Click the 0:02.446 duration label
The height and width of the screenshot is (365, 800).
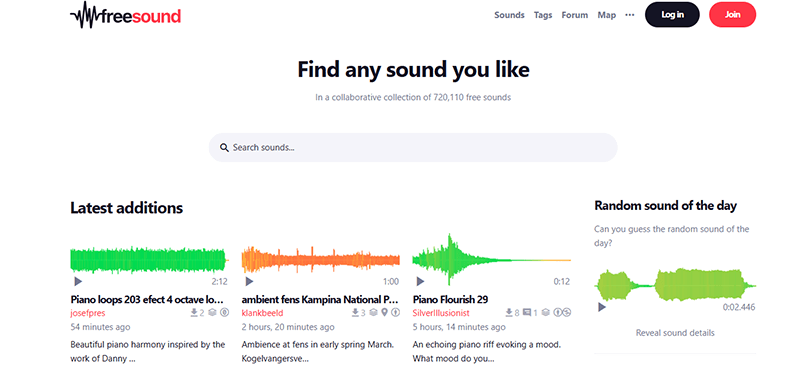point(739,307)
